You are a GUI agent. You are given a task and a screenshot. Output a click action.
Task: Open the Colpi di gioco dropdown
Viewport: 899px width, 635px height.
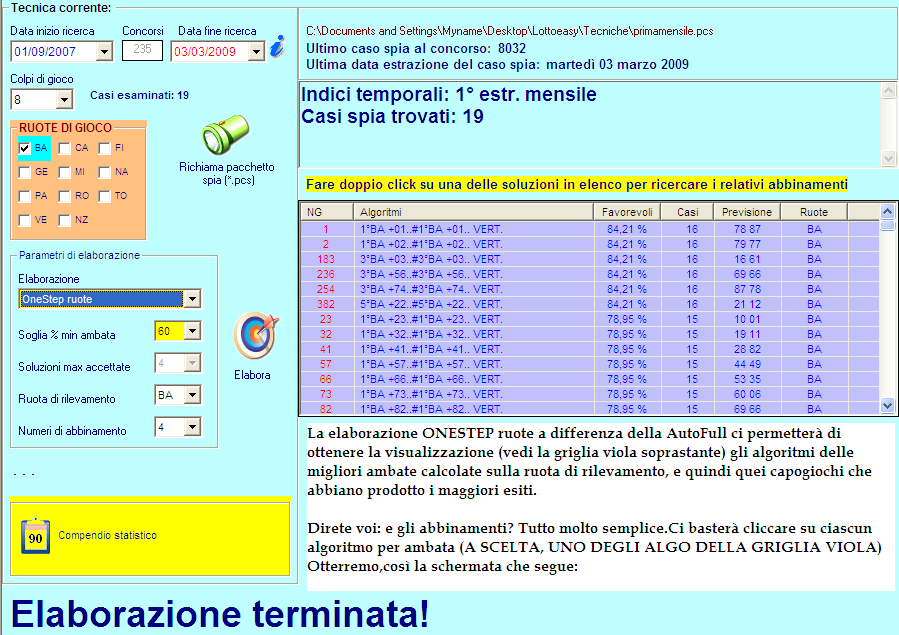[x=64, y=100]
